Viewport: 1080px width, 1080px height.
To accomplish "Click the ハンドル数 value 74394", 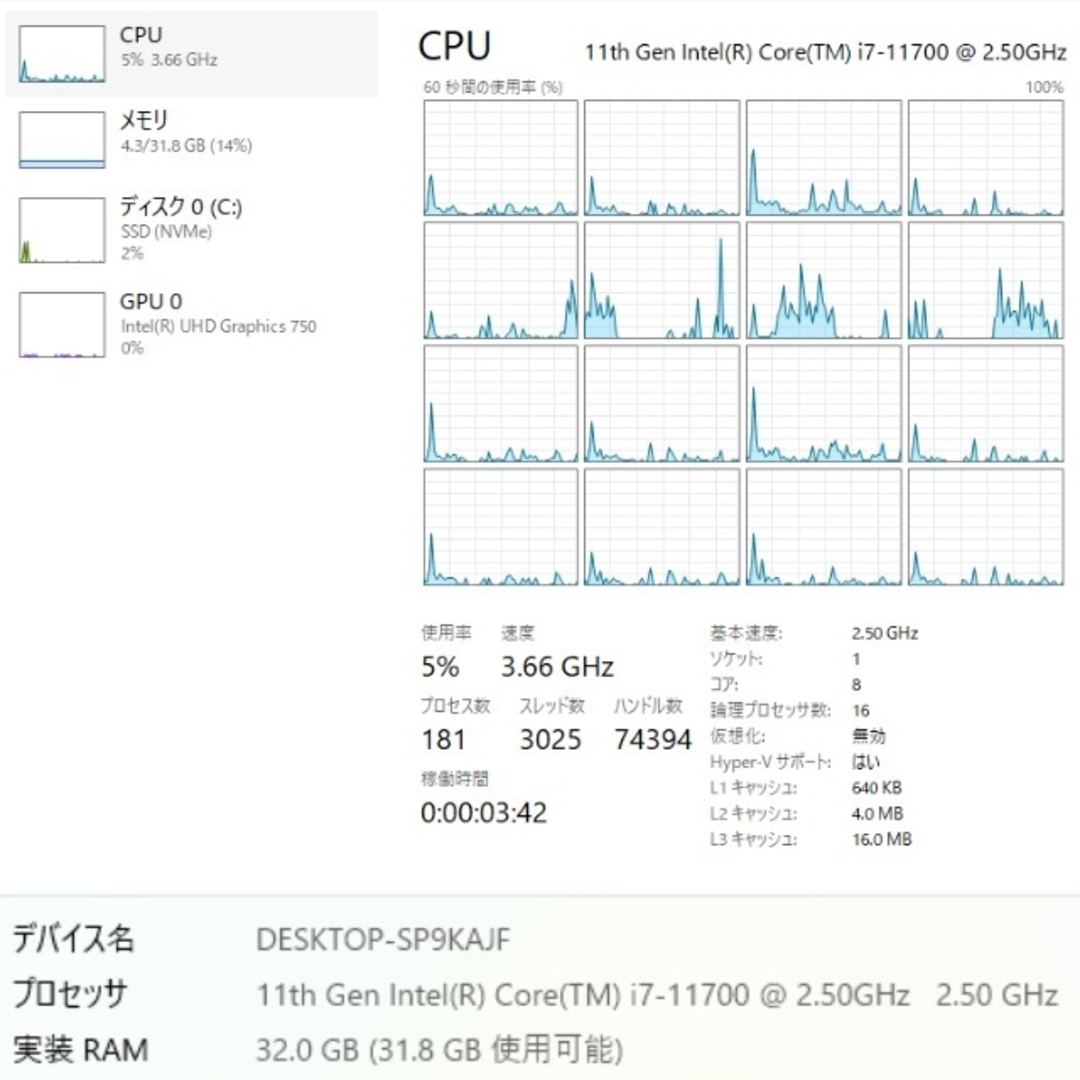I will point(652,740).
